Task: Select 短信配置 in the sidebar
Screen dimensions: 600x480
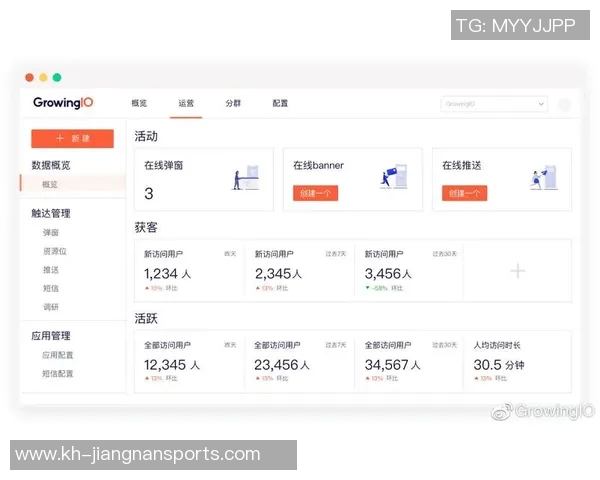Action: click(x=58, y=374)
